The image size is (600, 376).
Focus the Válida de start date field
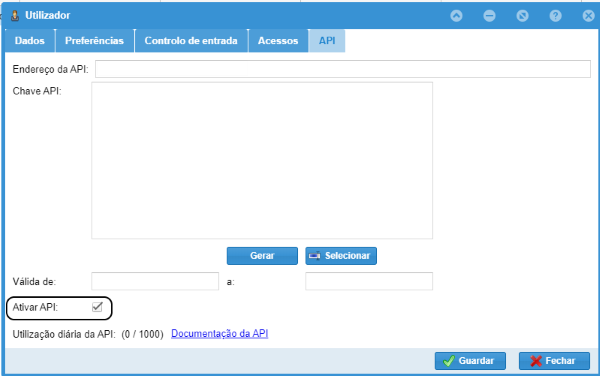[155, 281]
